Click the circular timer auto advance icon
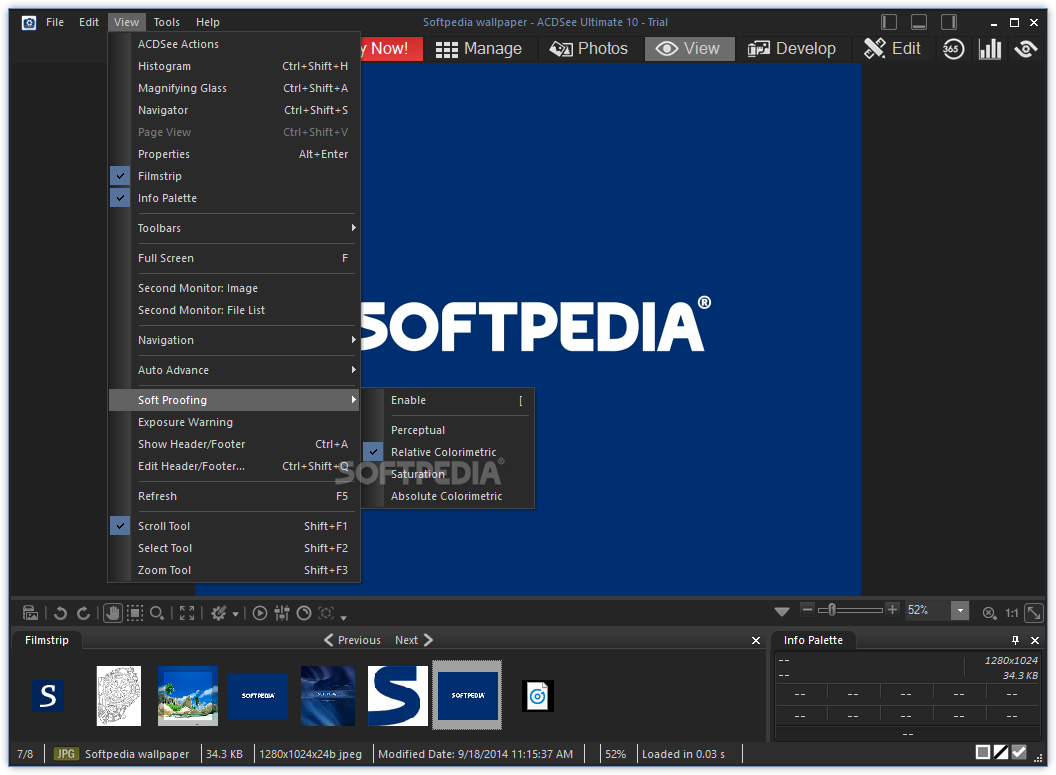The image size is (1056, 775). 304,613
